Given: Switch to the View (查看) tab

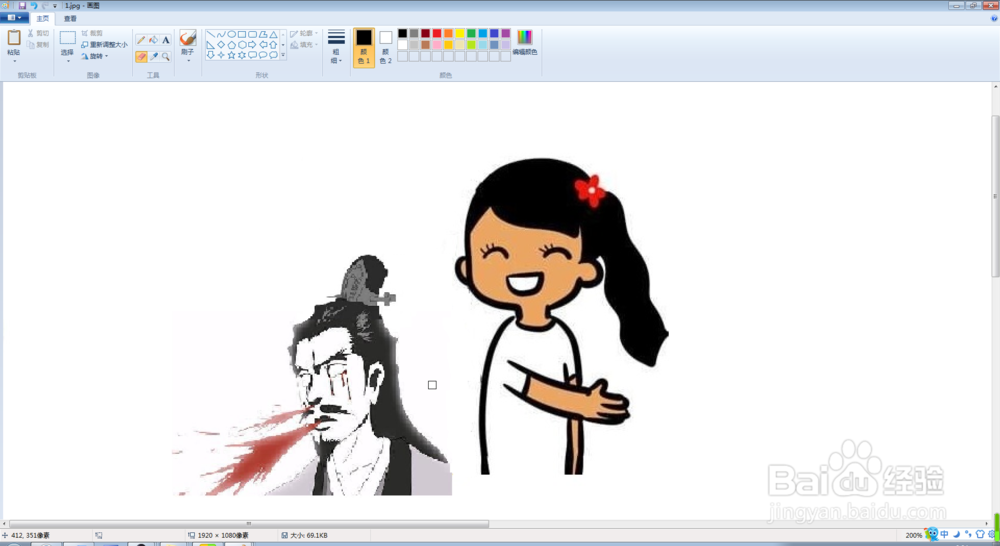Looking at the screenshot, I should click(70, 18).
